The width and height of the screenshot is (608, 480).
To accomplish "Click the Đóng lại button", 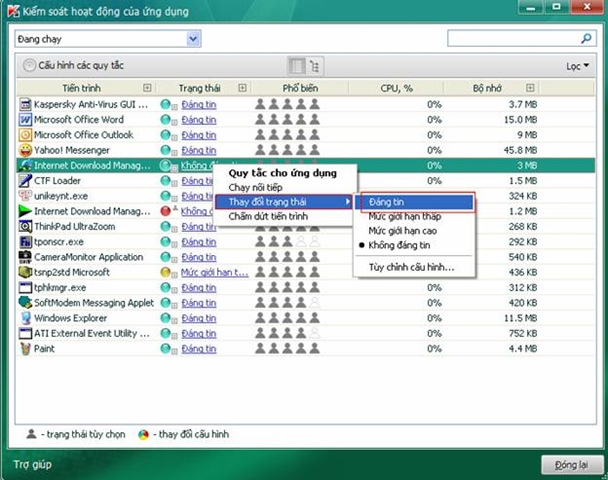I will click(572, 465).
